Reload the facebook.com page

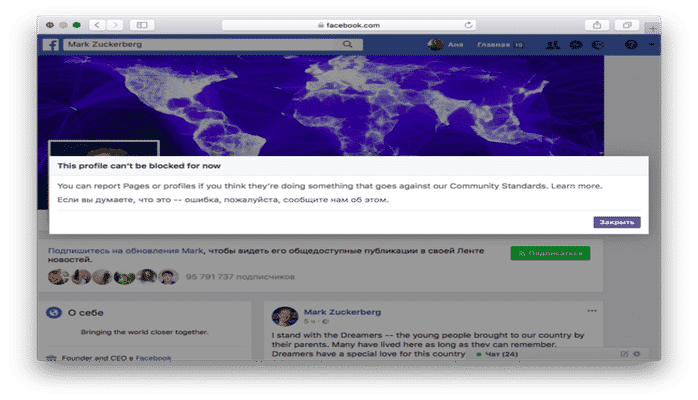[x=468, y=25]
